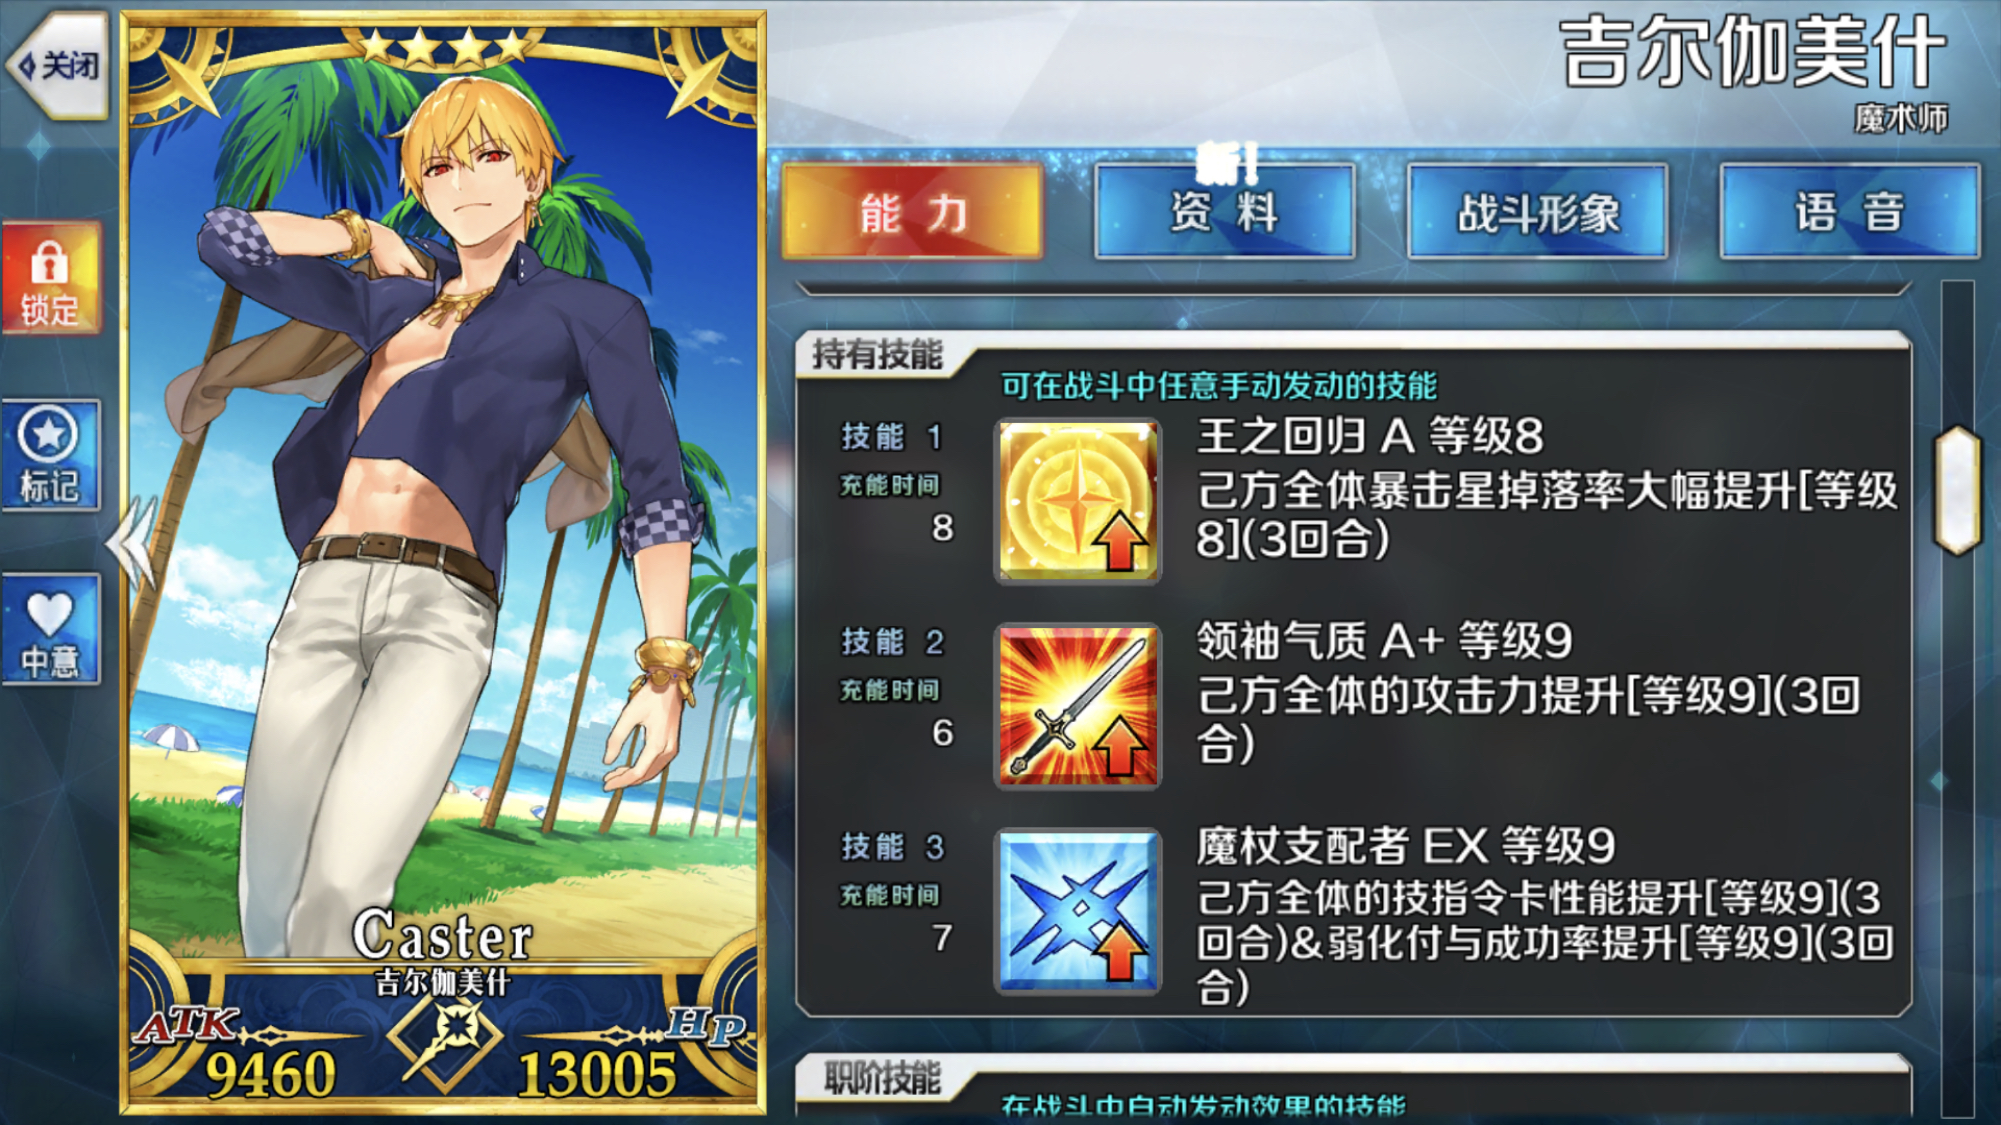This screenshot has width=2001, height=1125.
Task: Open the 魔杖支配者 EX skill icon
Action: point(1077,910)
